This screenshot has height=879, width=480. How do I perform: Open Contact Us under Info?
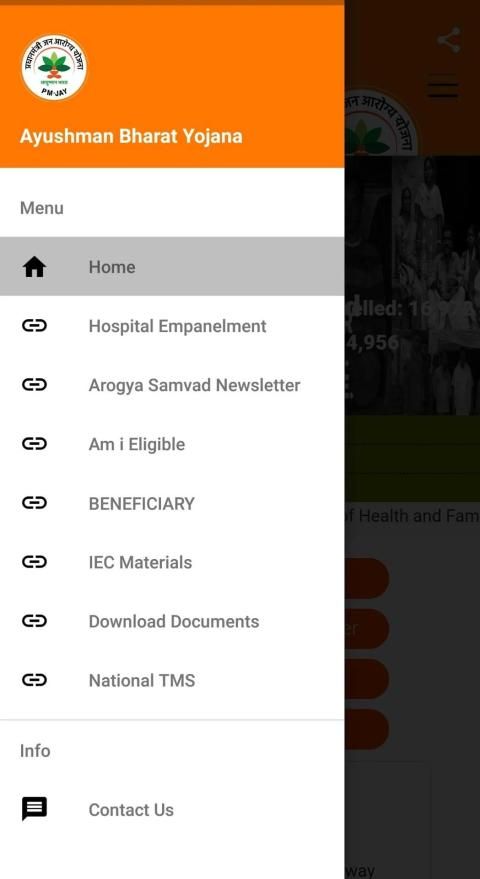click(x=172, y=809)
